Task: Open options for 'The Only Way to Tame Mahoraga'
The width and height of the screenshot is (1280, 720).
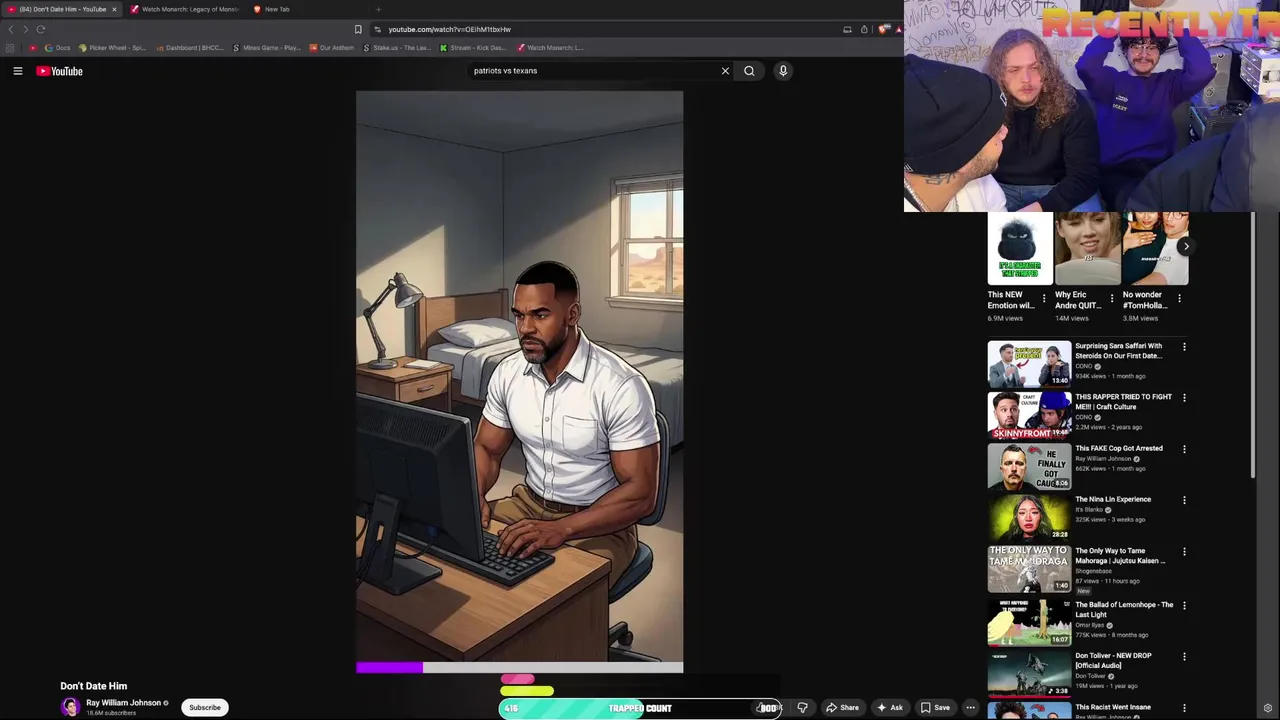Action: pos(1184,552)
